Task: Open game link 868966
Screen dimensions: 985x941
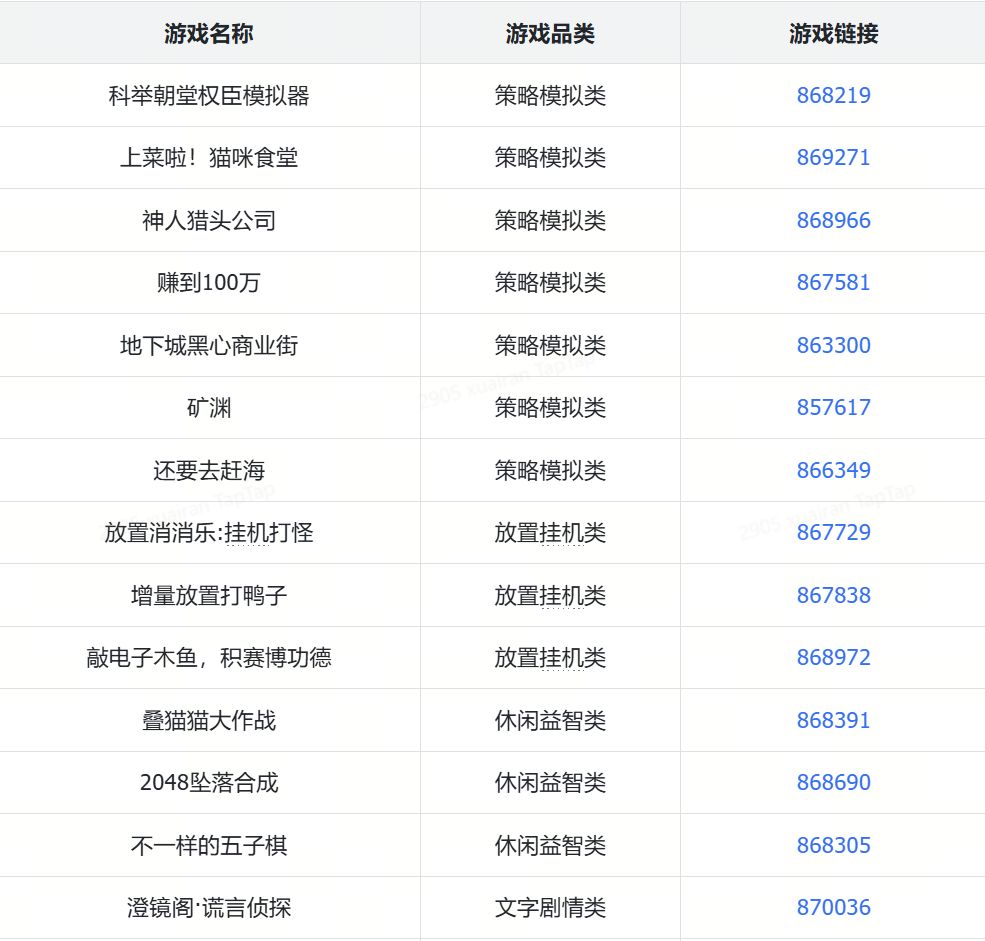Action: (833, 220)
